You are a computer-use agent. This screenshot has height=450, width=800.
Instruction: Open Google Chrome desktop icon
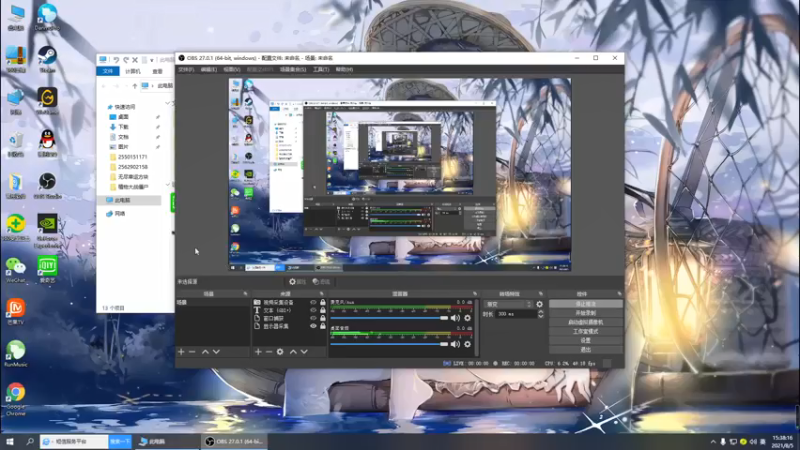[x=15, y=399]
